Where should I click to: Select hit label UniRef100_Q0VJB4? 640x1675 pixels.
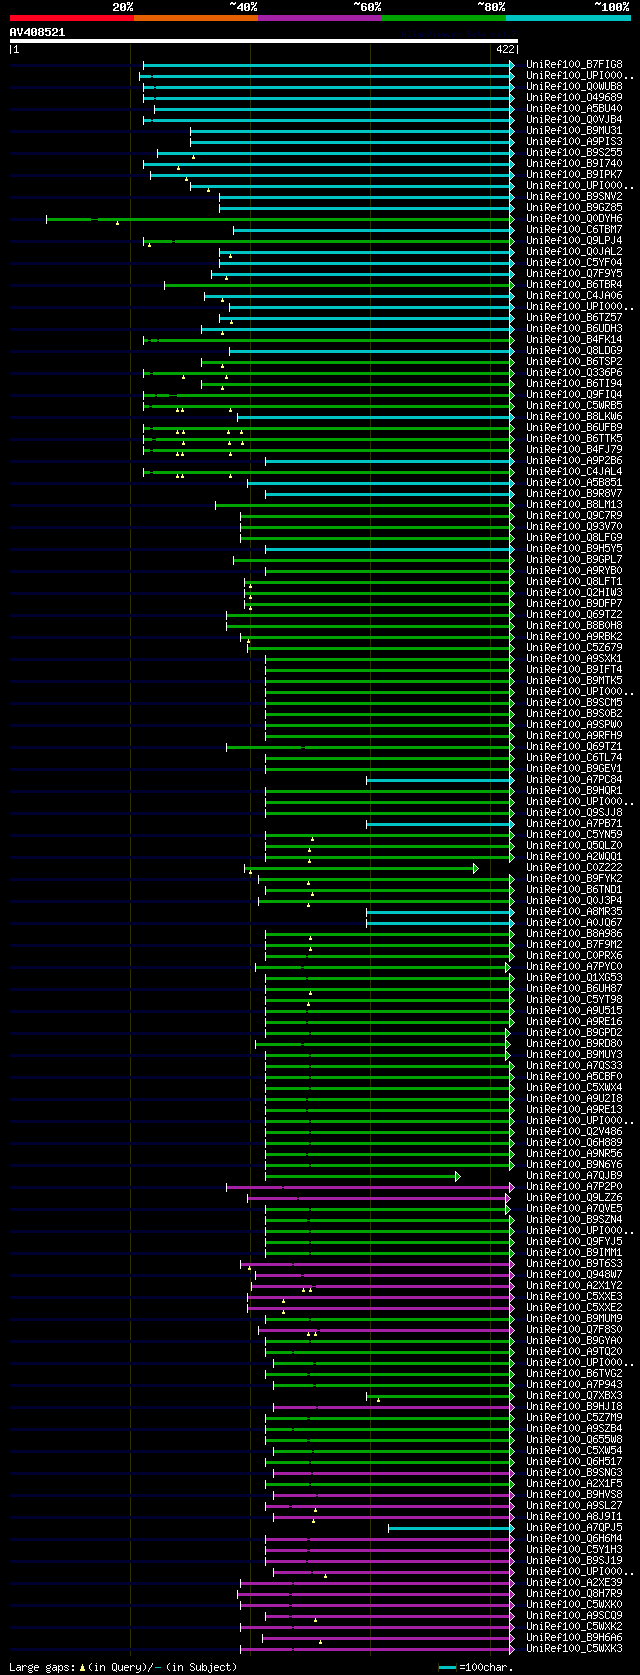click(574, 120)
